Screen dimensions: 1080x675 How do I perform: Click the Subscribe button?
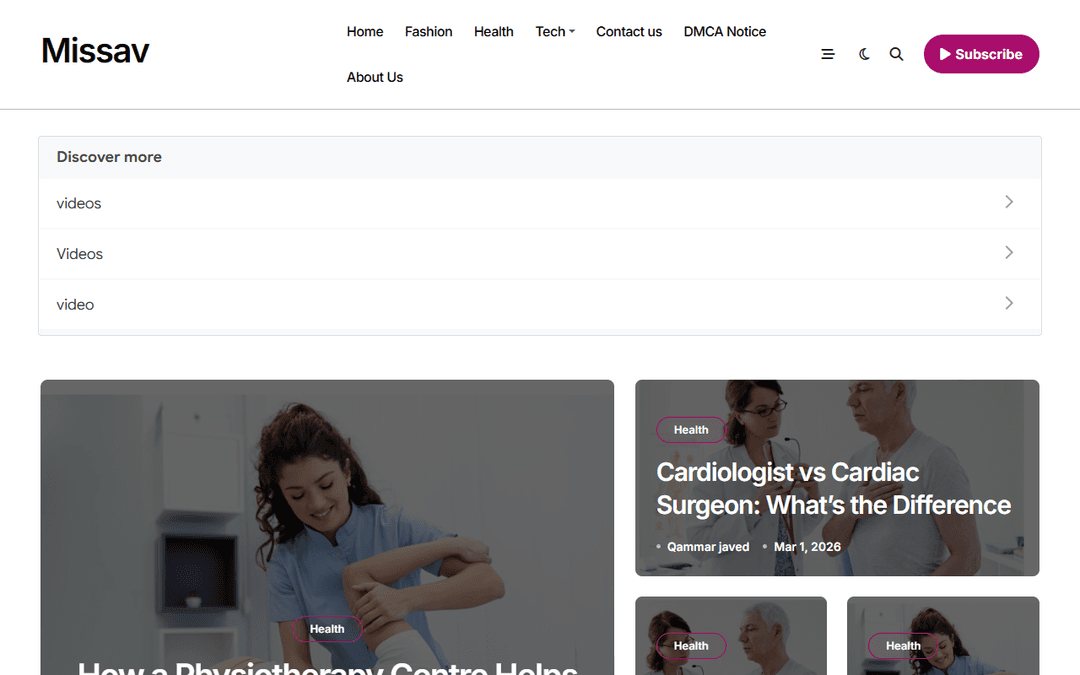pyautogui.click(x=981, y=54)
